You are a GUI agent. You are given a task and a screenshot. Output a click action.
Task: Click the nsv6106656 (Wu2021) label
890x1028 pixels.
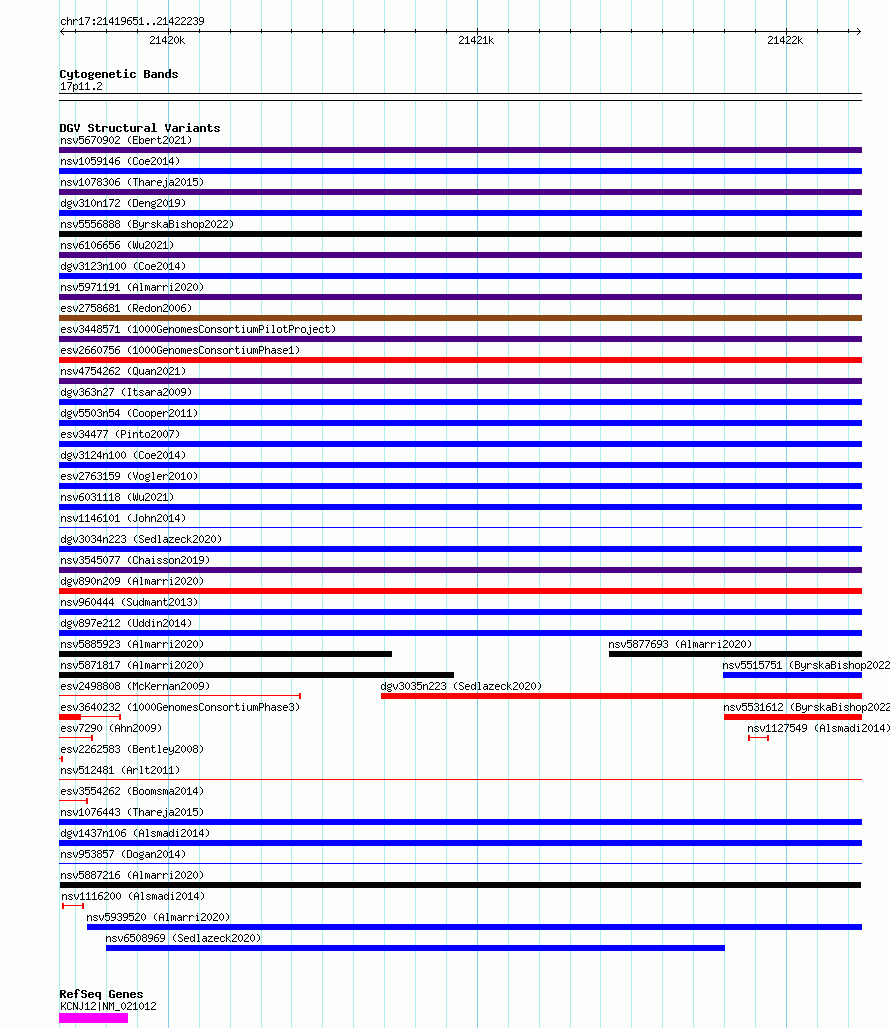tap(117, 245)
